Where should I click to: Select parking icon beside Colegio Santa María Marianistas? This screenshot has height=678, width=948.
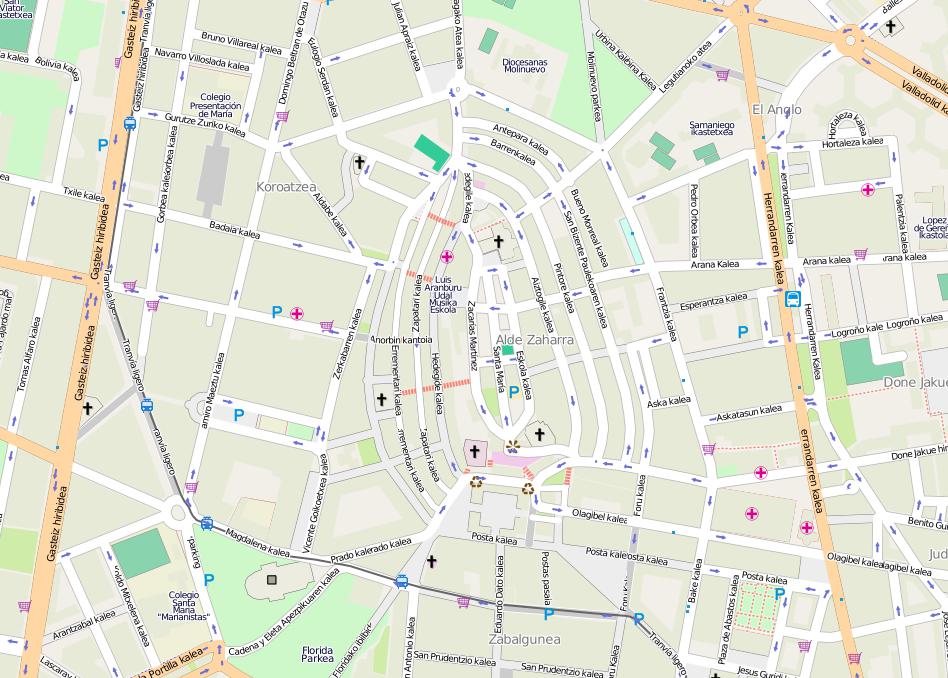208,579
